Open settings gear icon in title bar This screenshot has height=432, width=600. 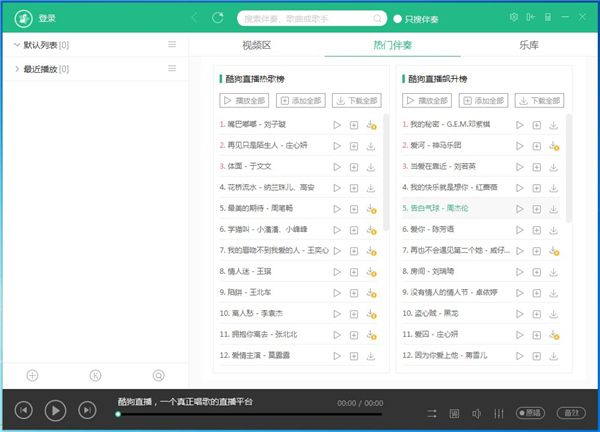(x=514, y=17)
